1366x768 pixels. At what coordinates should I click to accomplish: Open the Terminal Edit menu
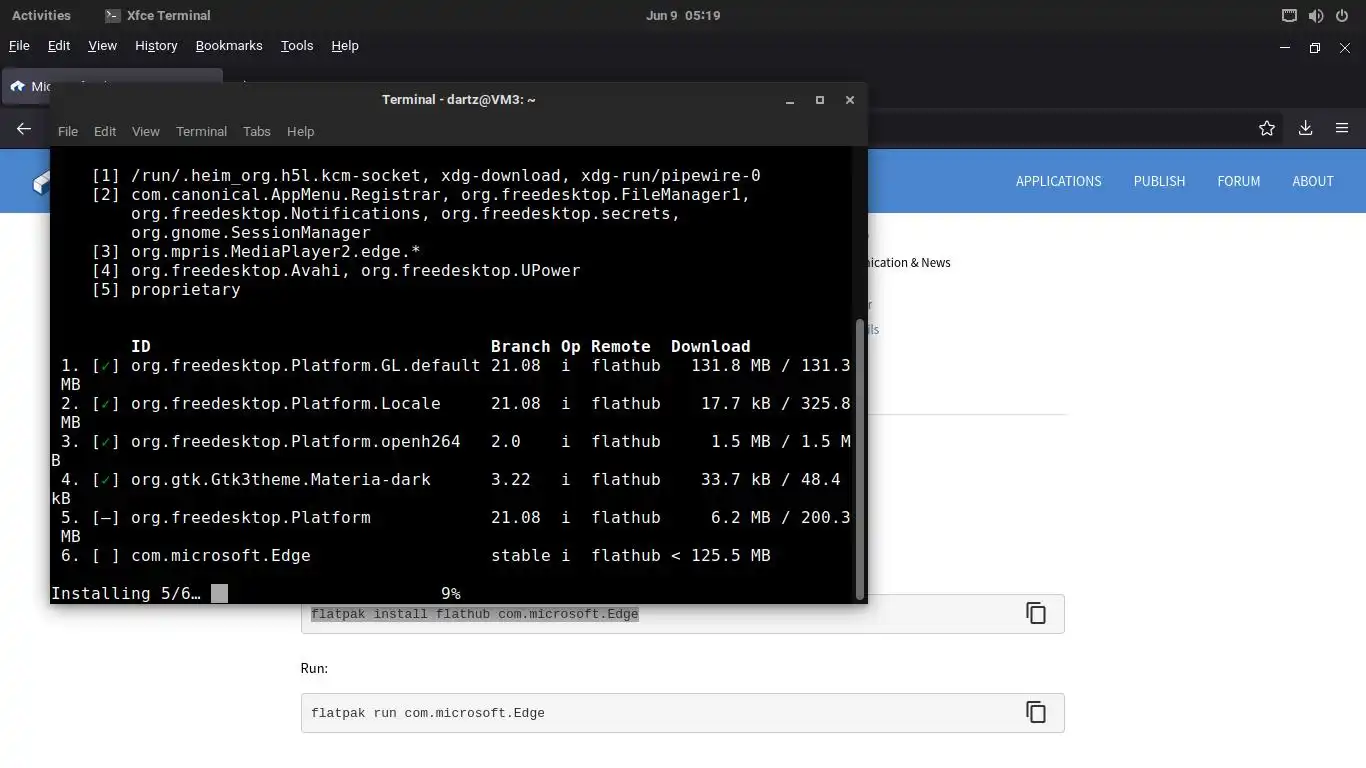pos(105,131)
